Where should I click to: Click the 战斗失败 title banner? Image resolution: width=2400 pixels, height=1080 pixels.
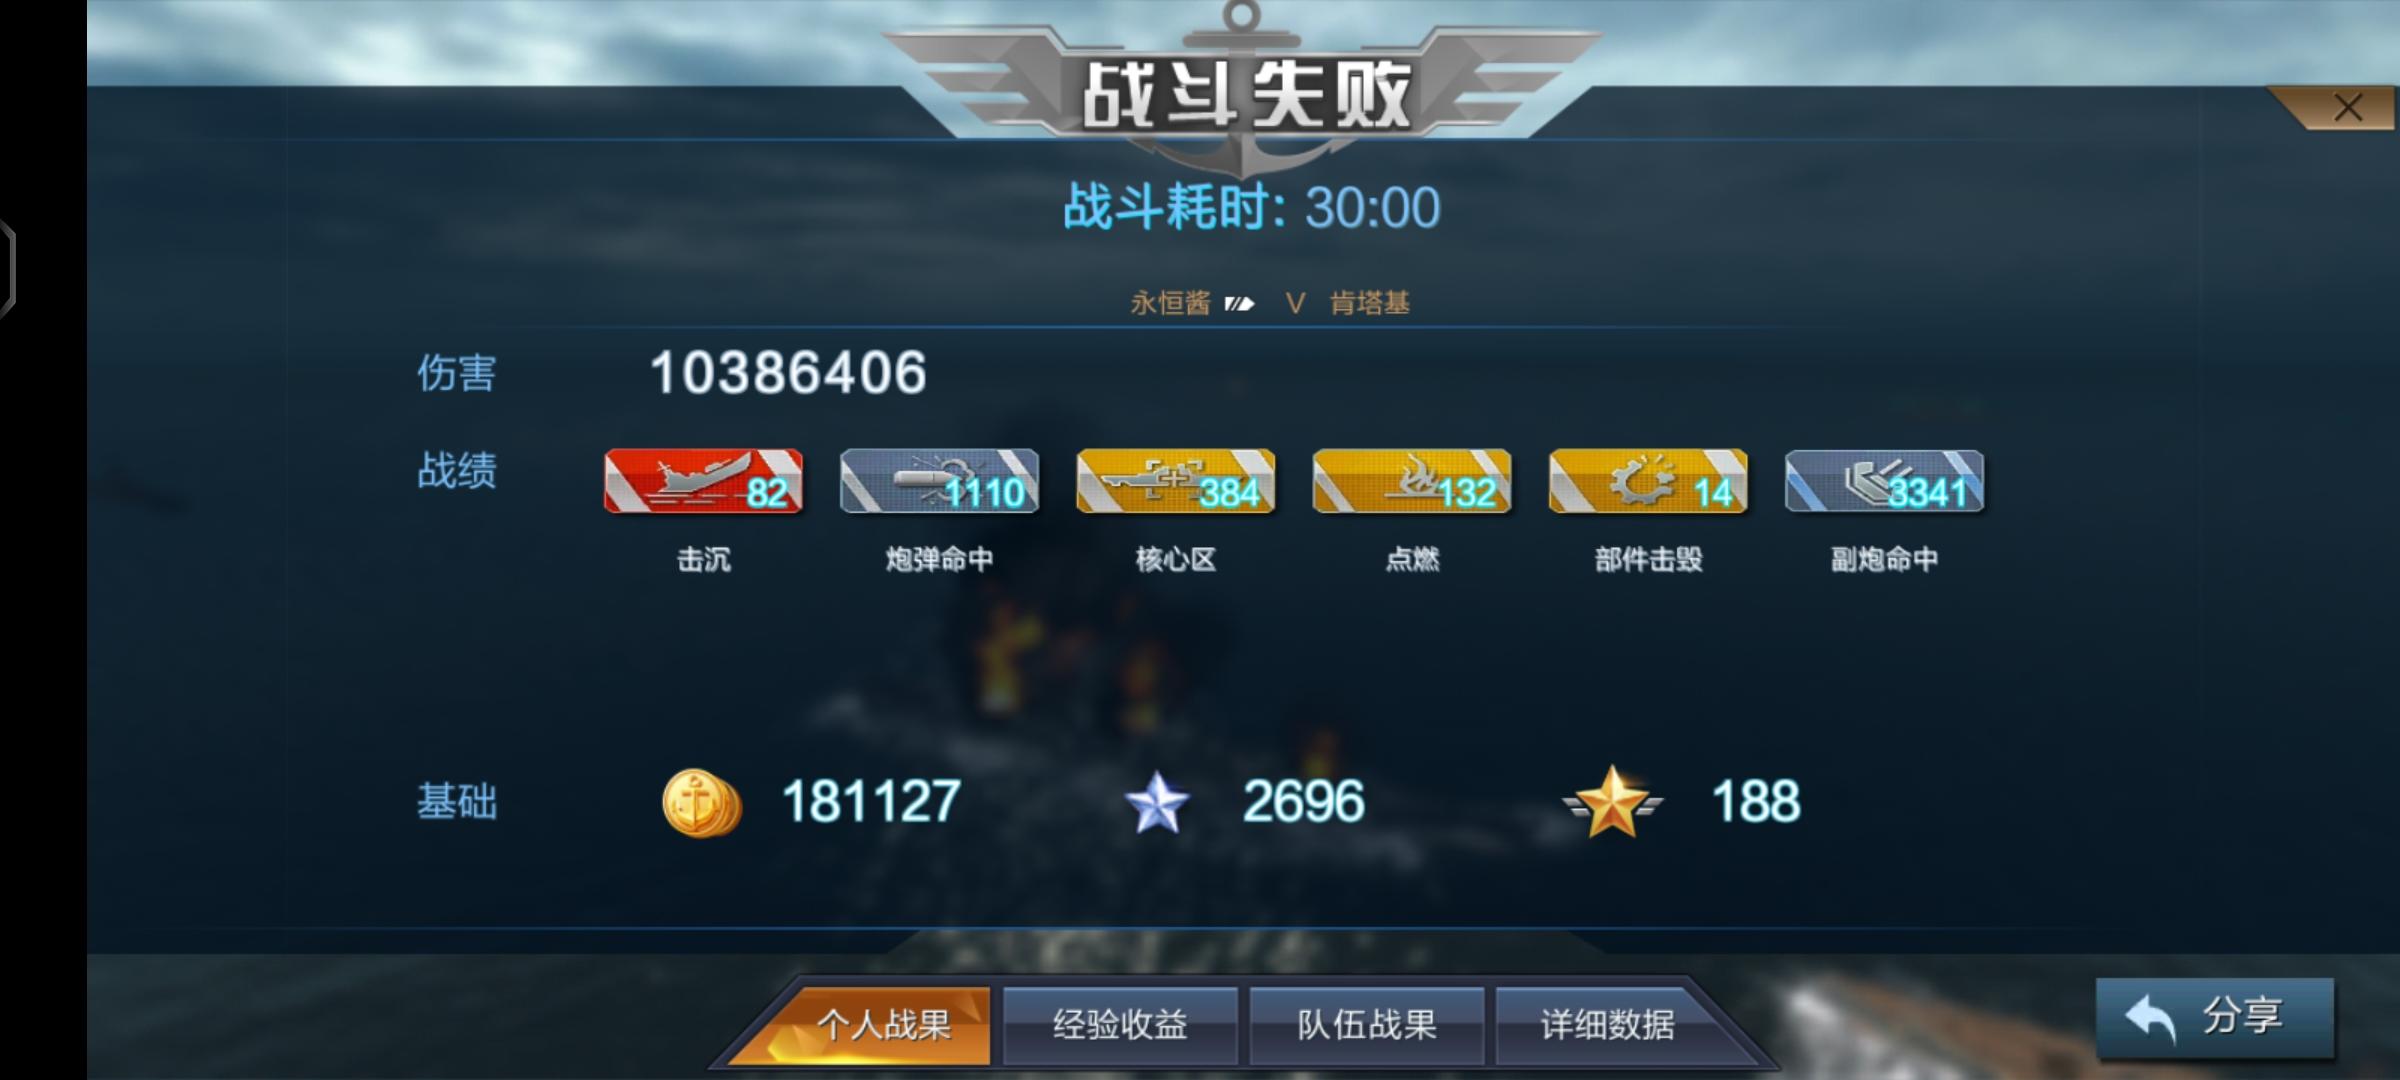(1246, 96)
